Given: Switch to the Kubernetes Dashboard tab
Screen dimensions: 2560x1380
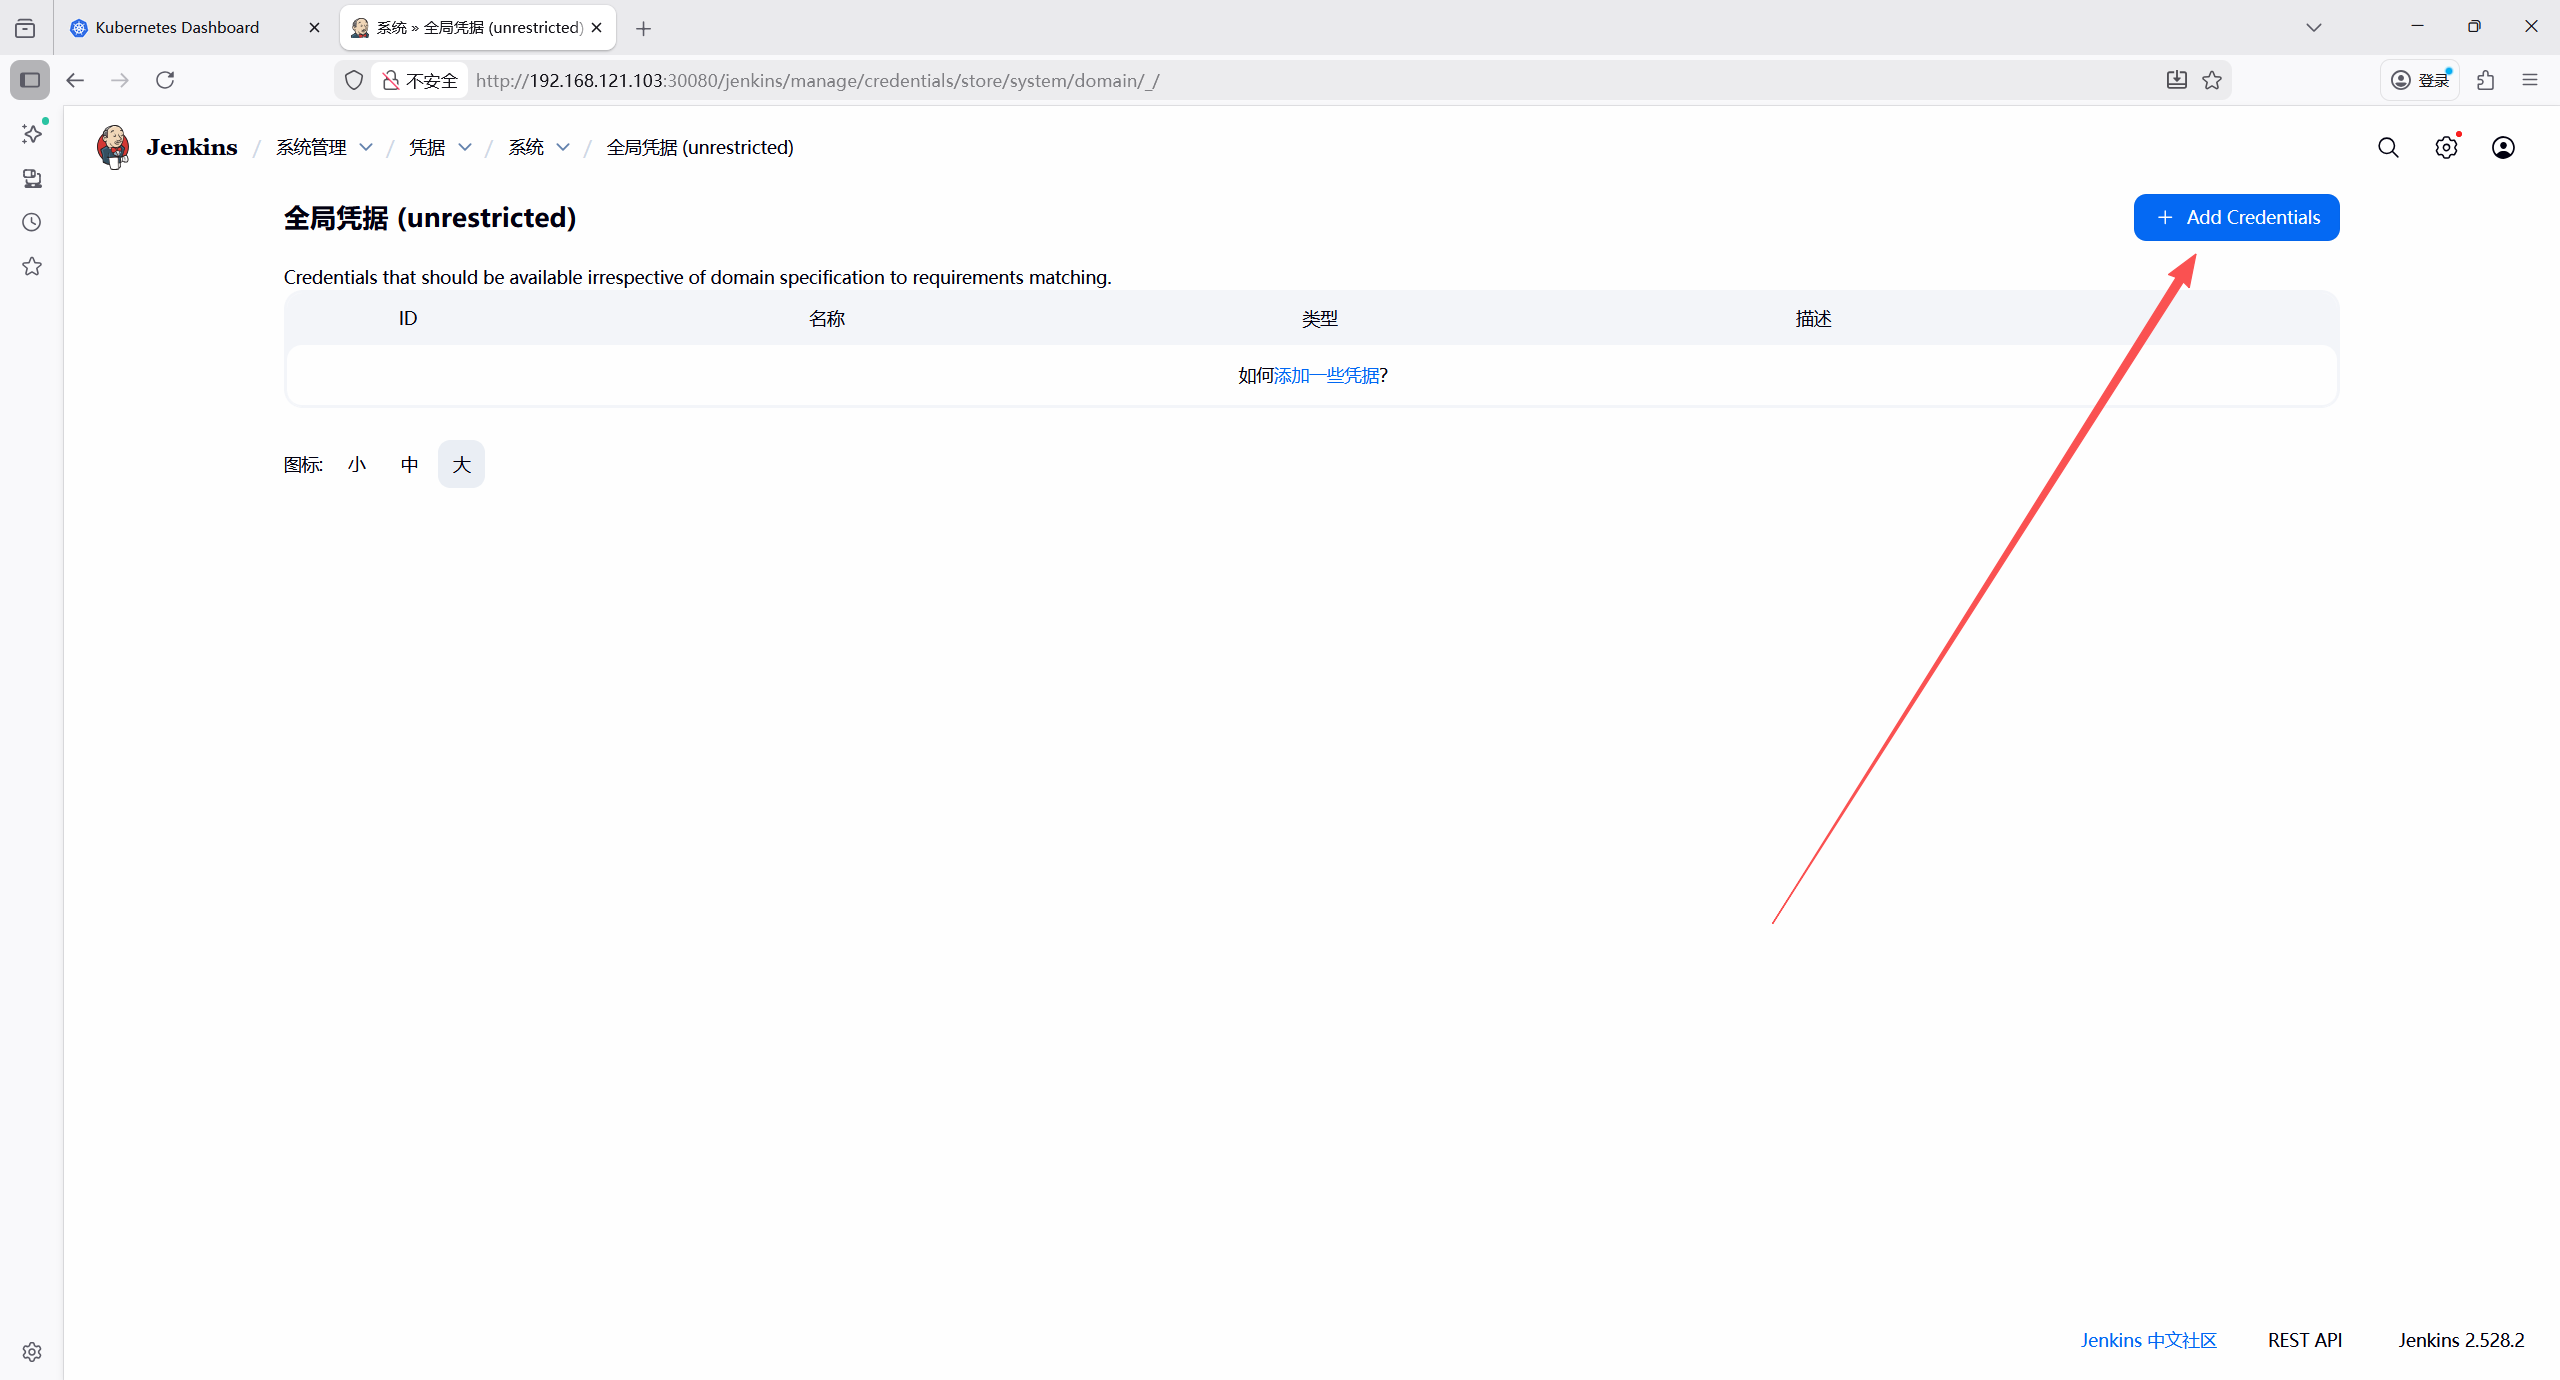Looking at the screenshot, I should point(177,27).
